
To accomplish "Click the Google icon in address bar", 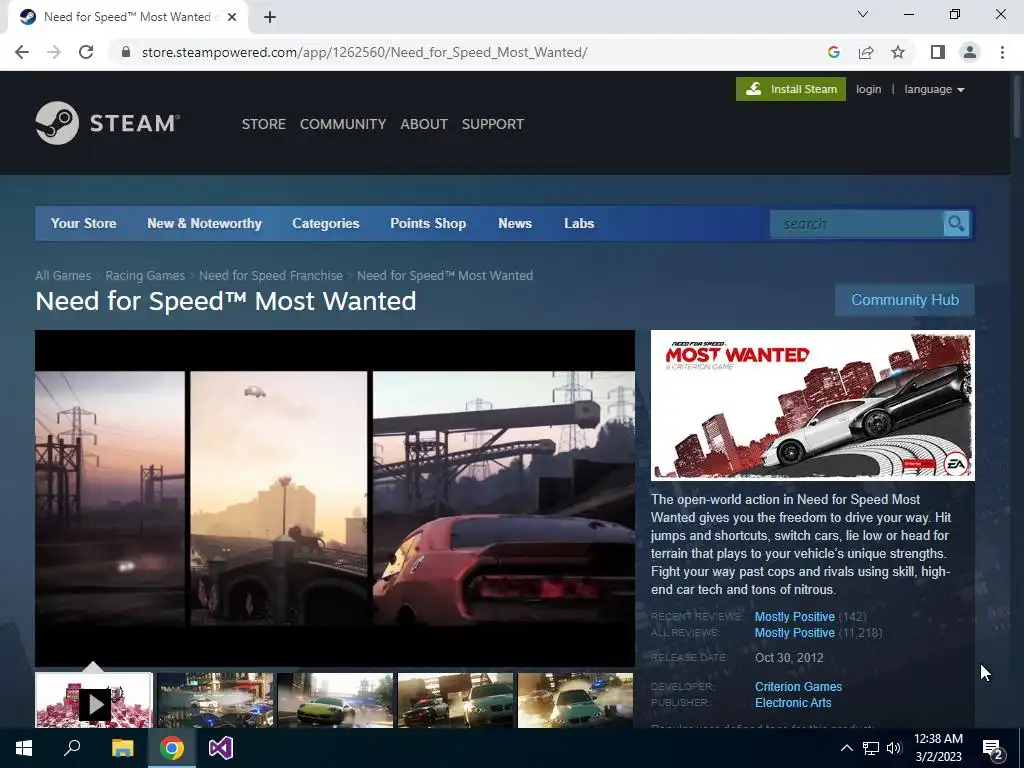I will [833, 52].
